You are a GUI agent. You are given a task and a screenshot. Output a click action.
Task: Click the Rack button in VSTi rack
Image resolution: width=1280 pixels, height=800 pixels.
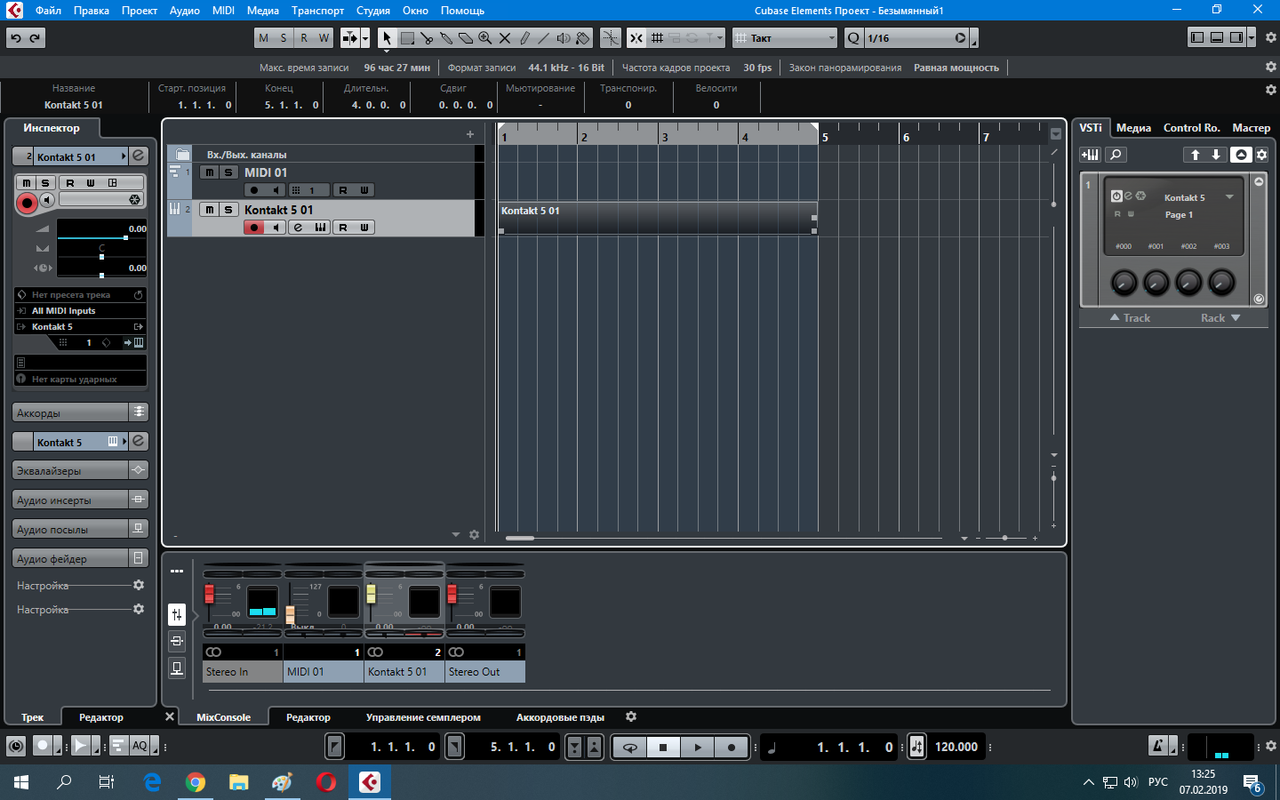(x=1220, y=318)
